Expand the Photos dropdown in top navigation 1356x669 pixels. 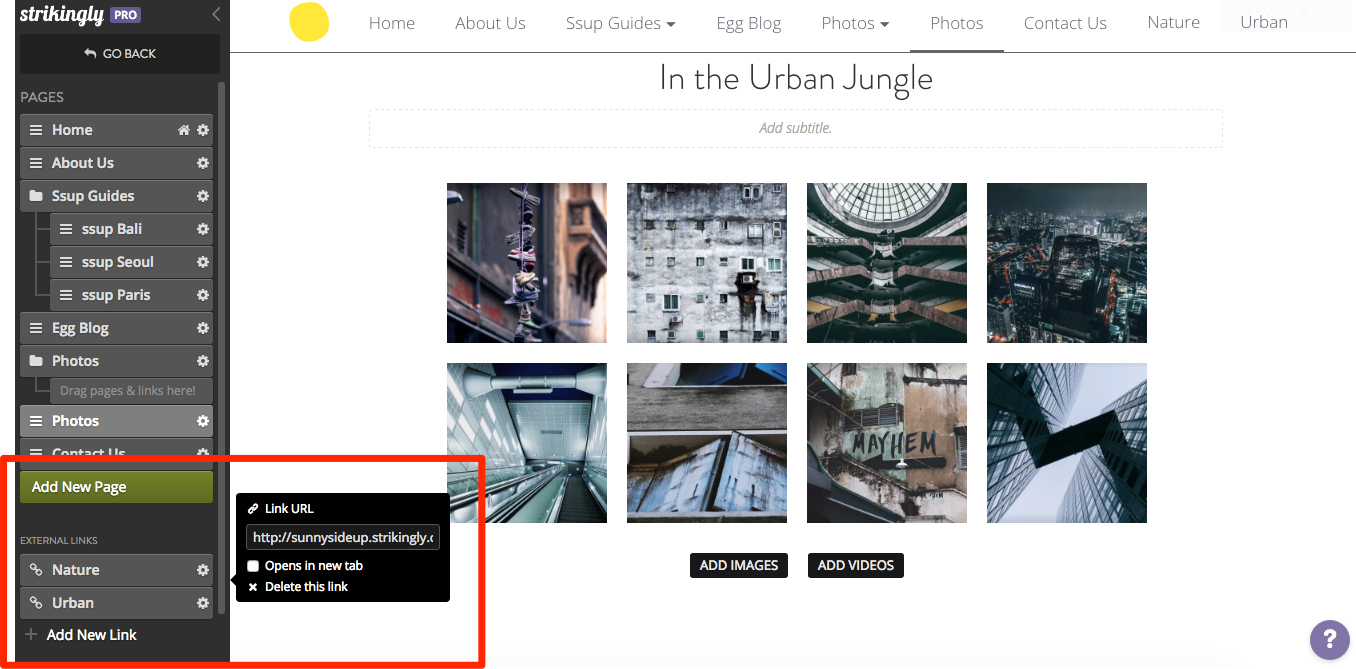point(855,23)
